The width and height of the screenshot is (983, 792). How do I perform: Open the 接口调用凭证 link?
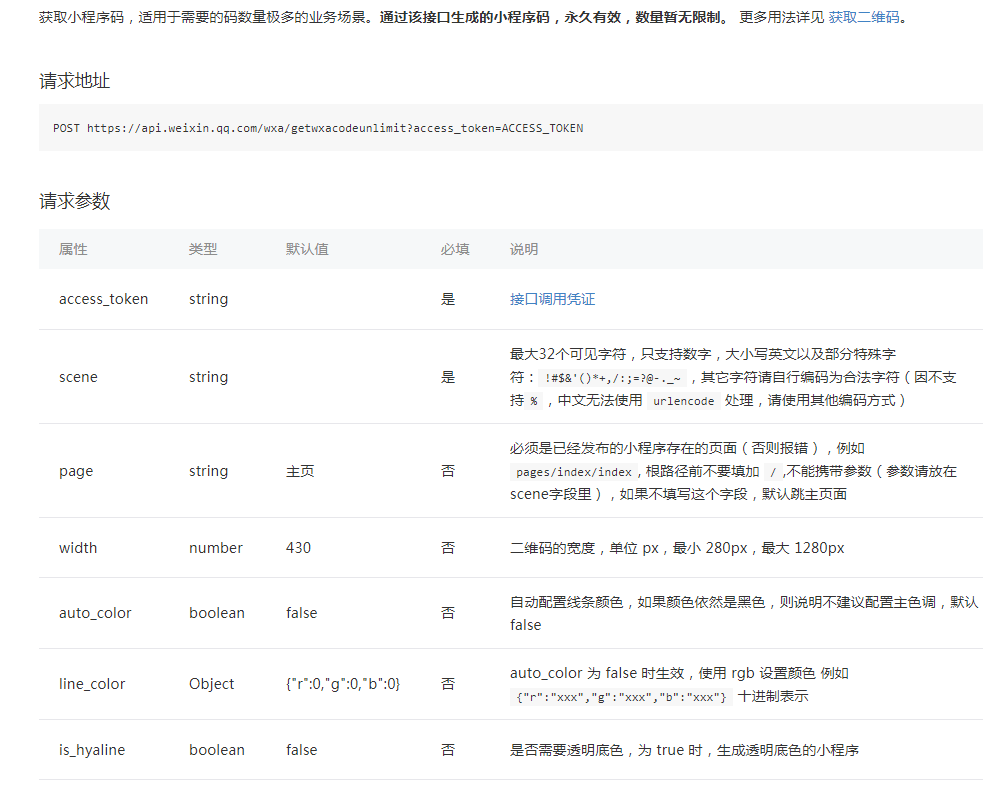pyautogui.click(x=552, y=299)
